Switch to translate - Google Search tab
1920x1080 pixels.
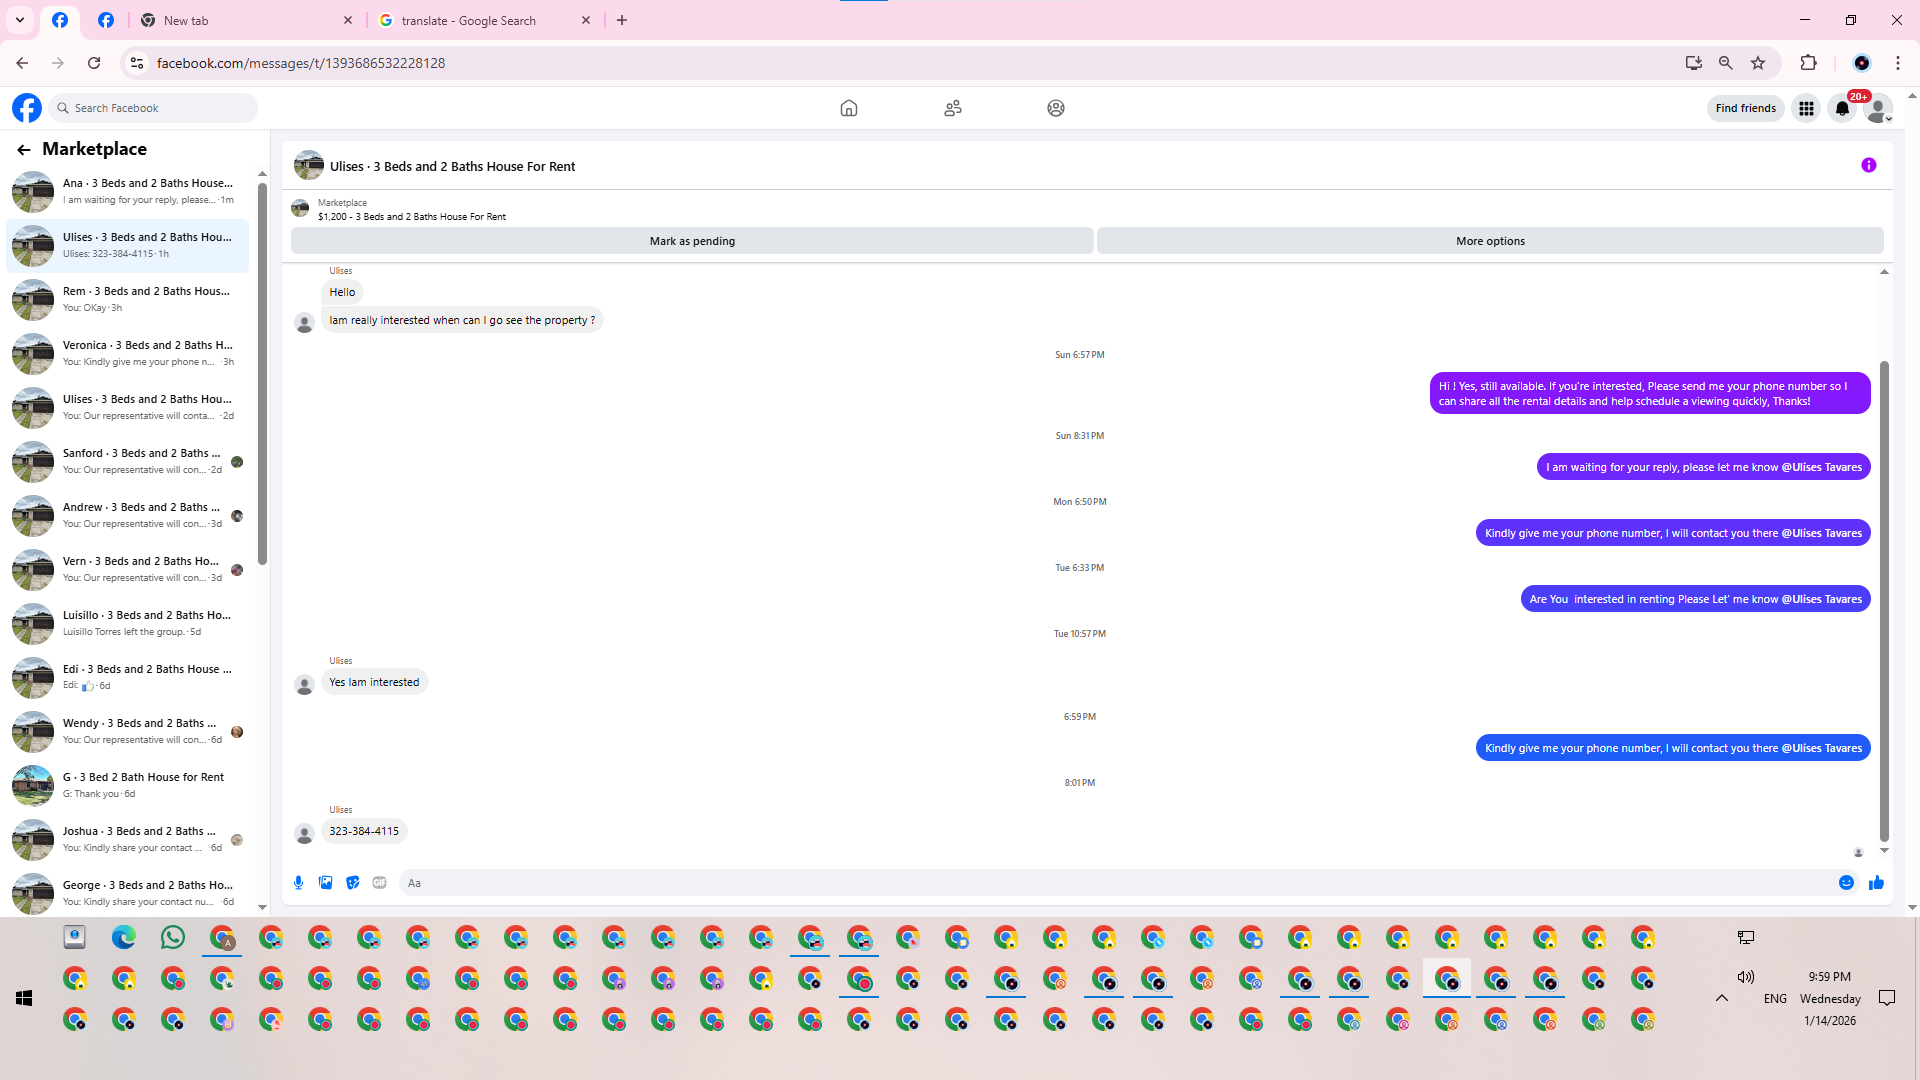click(468, 20)
